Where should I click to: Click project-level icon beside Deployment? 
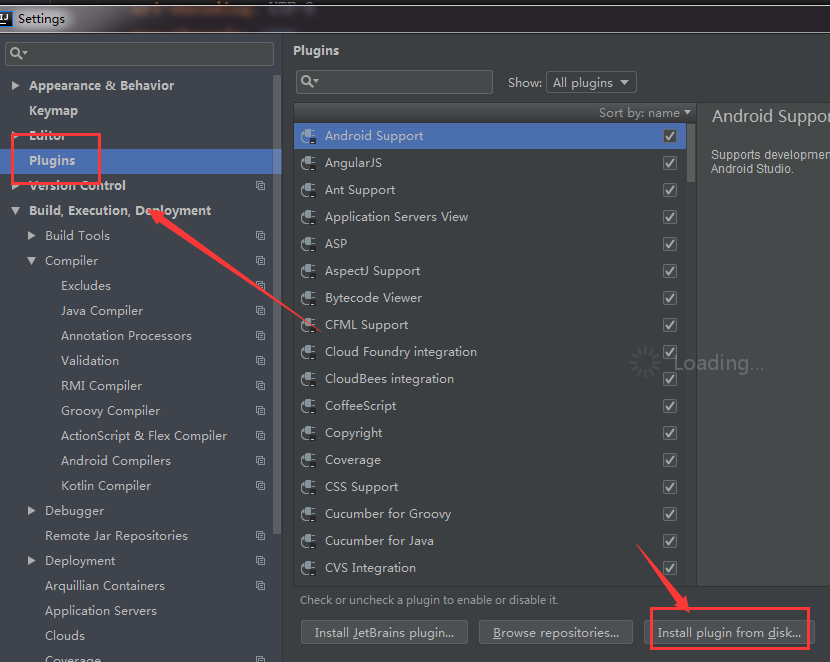pyautogui.click(x=260, y=560)
